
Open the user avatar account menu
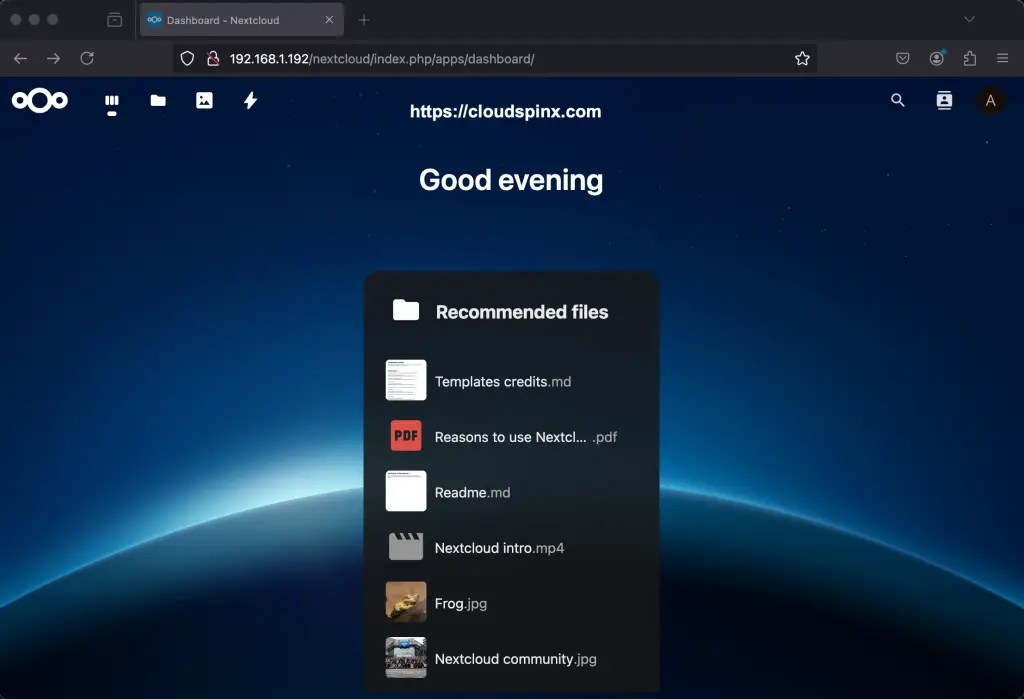coord(990,100)
